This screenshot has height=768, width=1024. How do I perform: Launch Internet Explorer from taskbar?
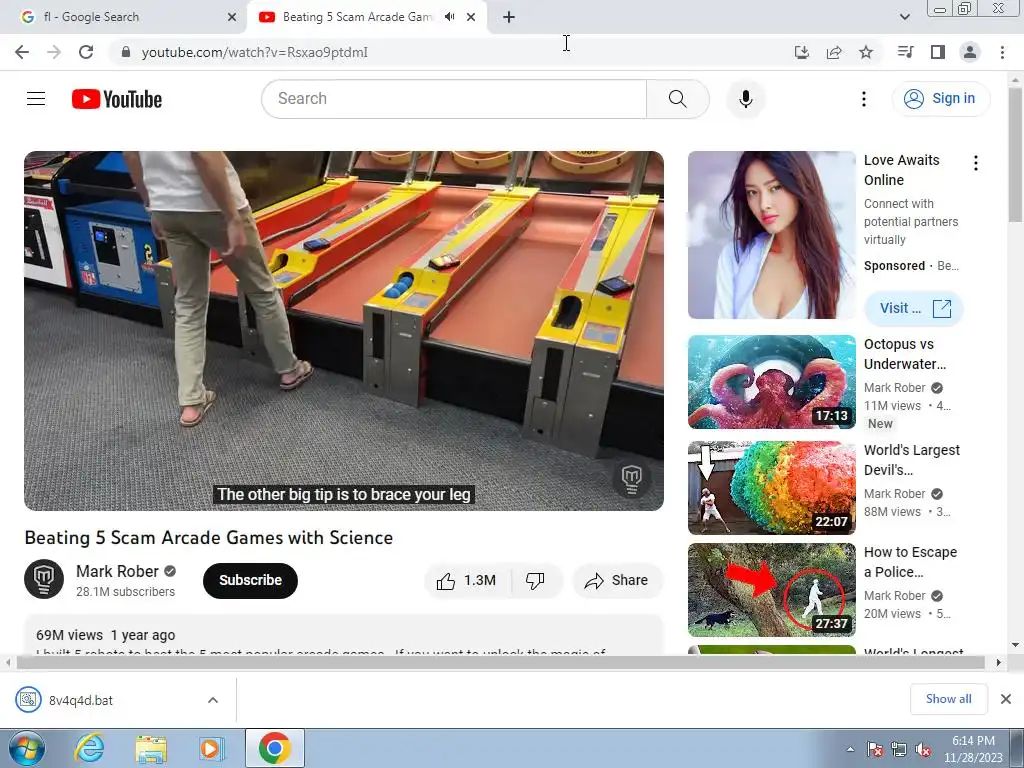coord(89,748)
